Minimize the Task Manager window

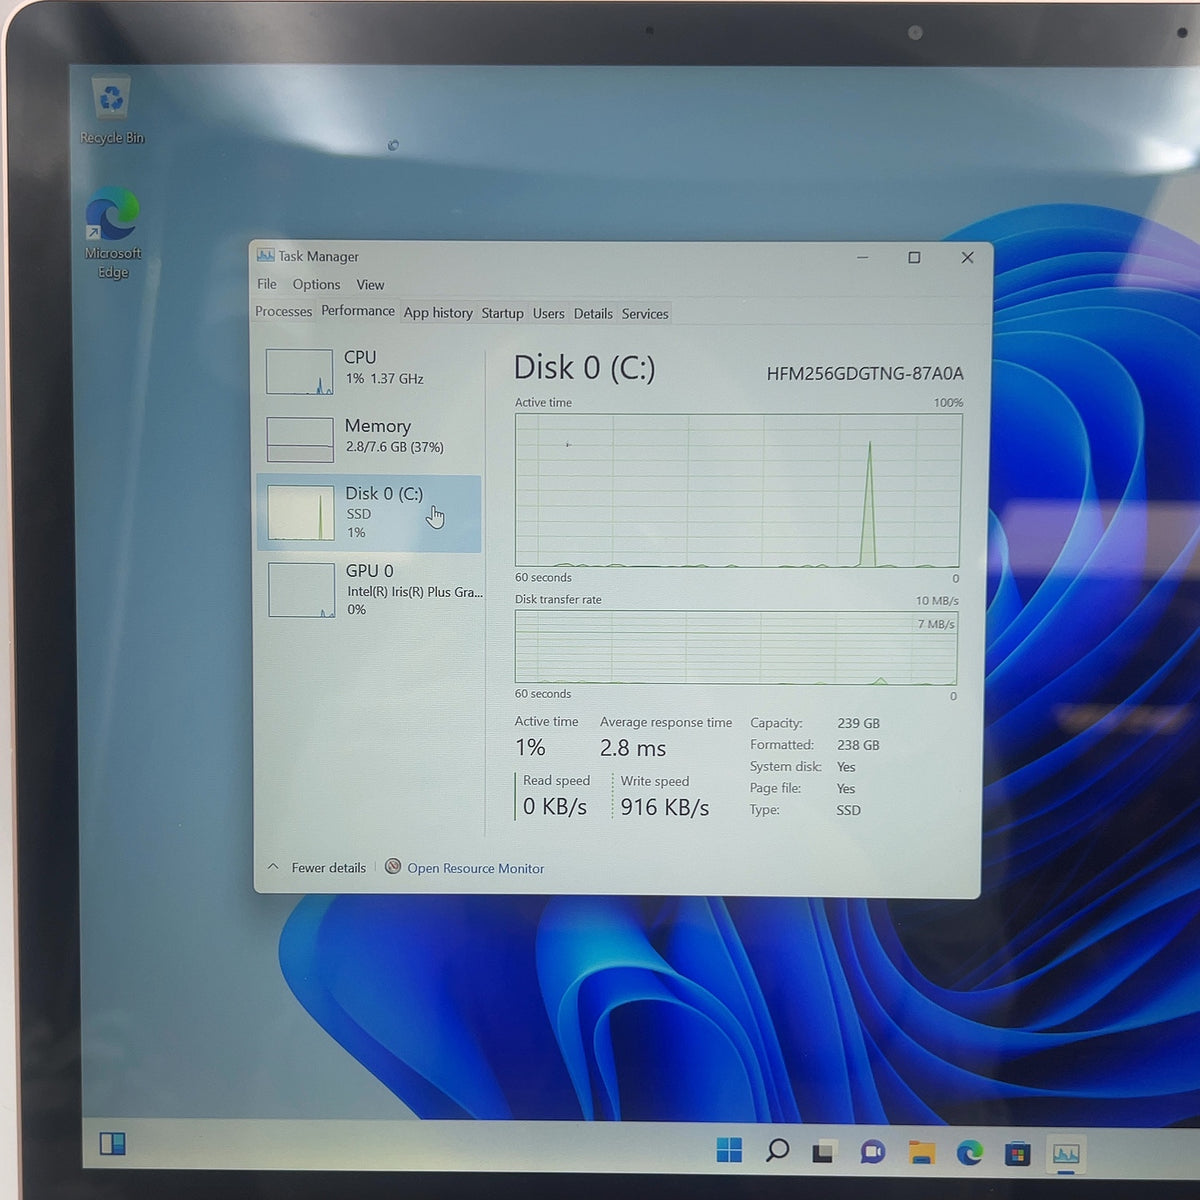tap(862, 257)
